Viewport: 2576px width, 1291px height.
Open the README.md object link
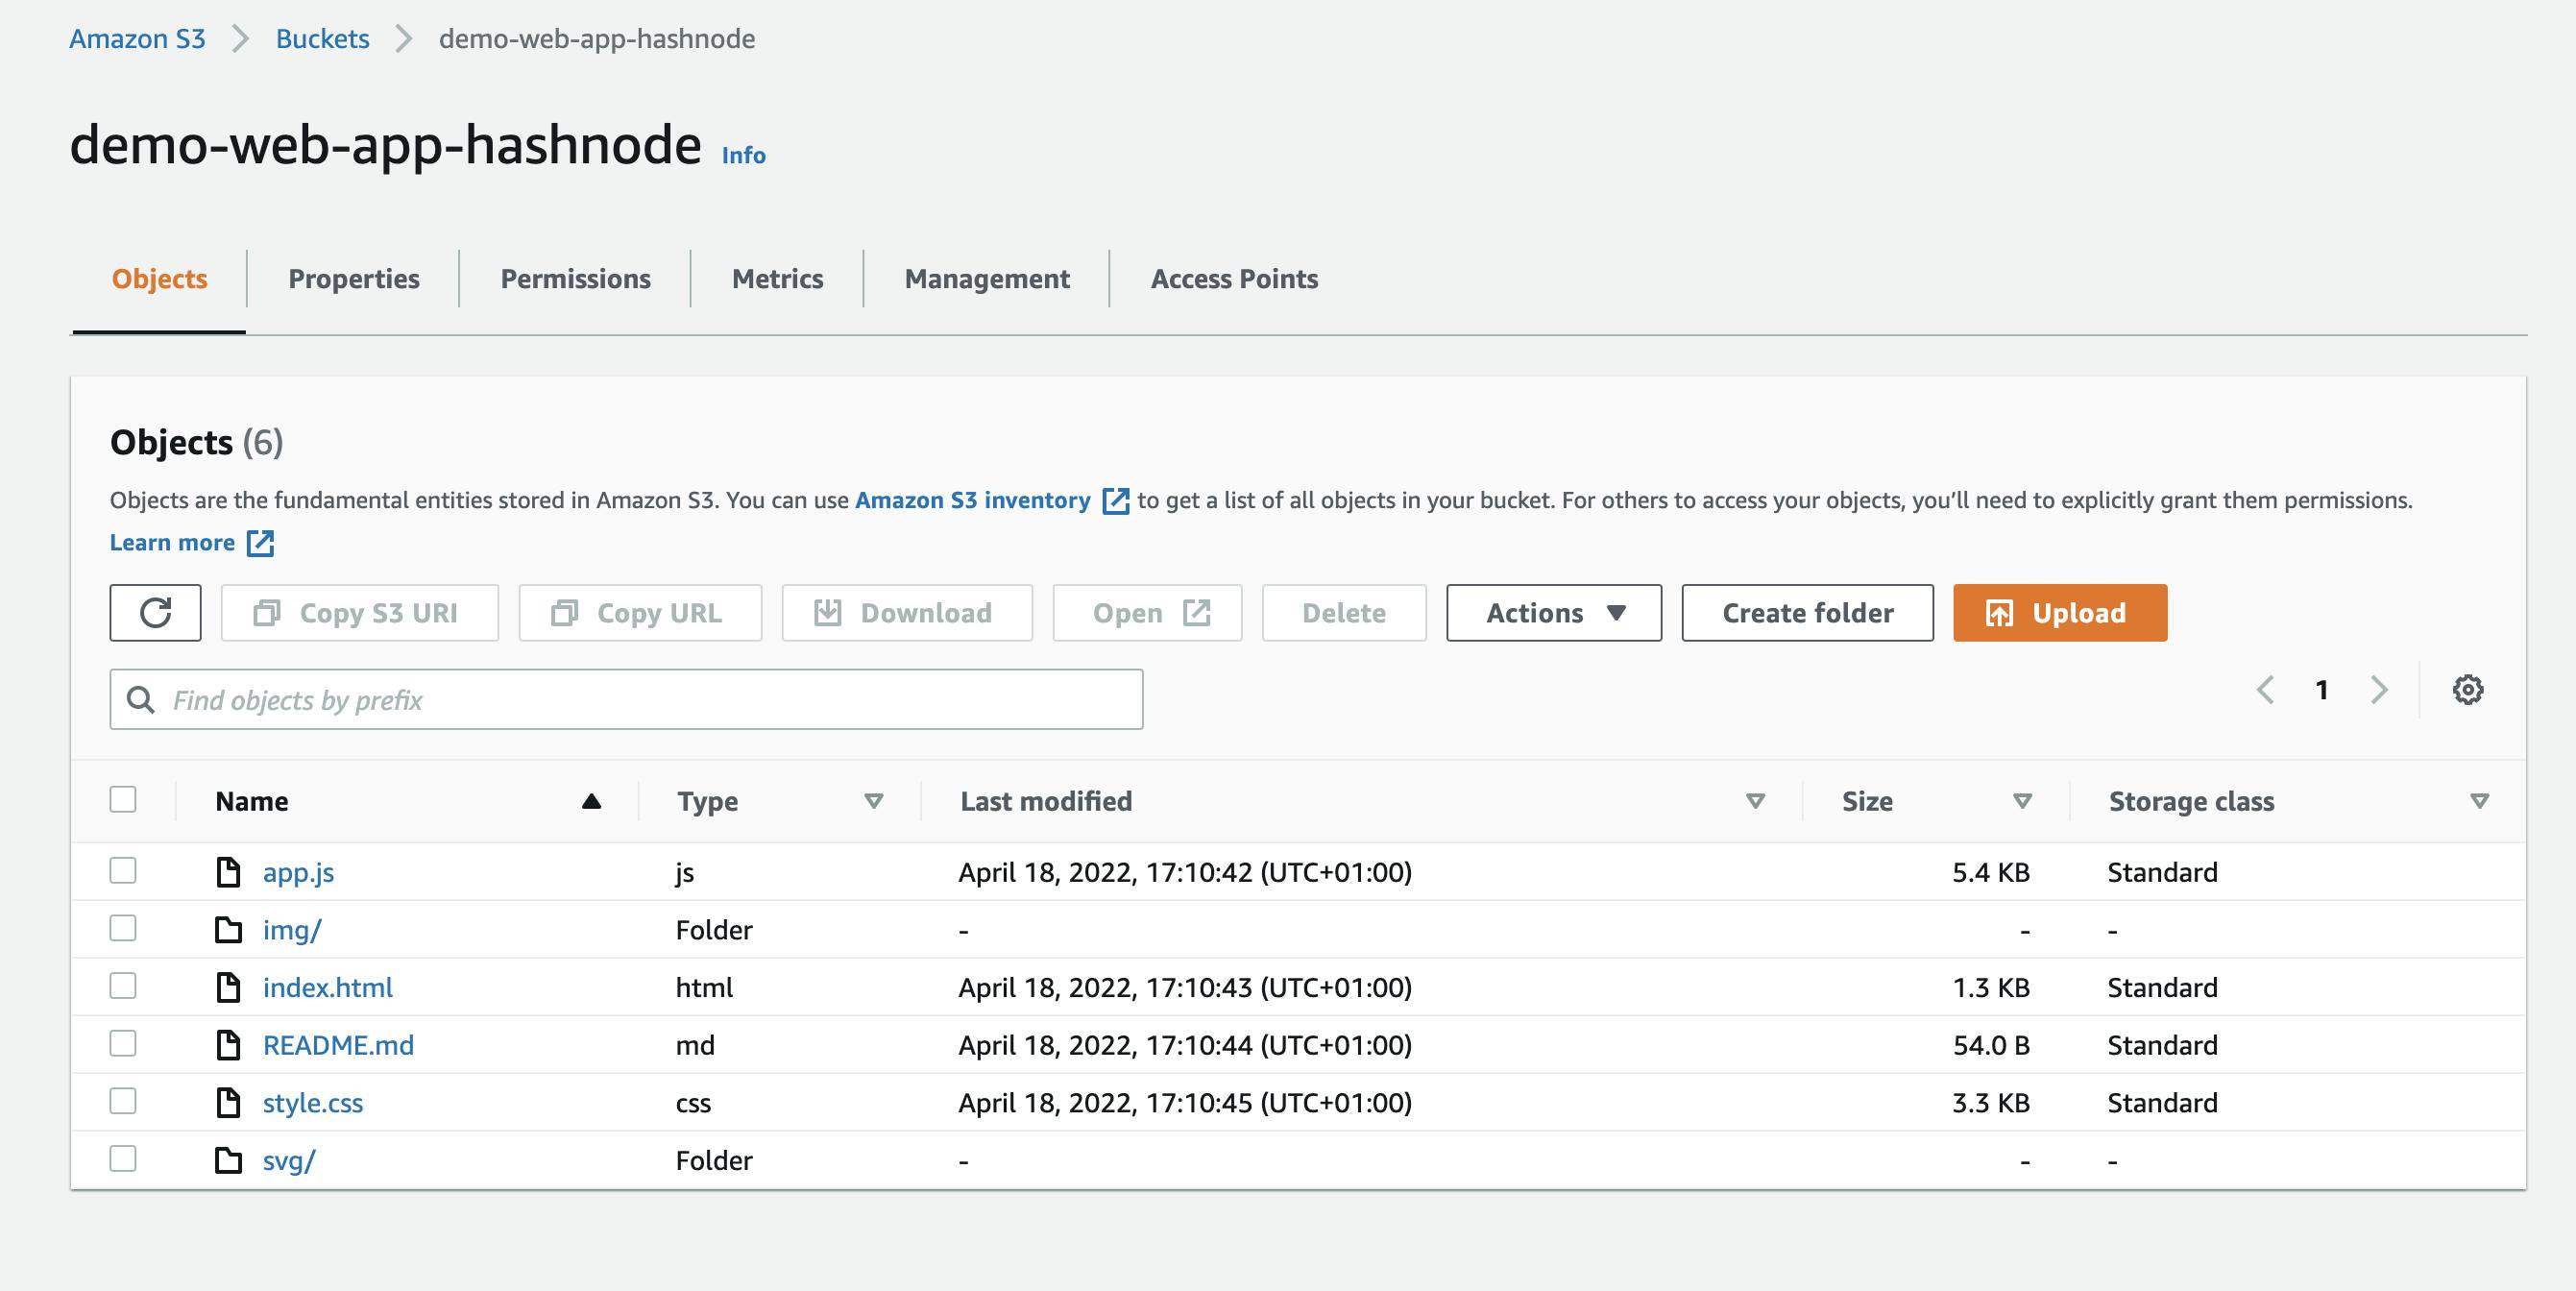pyautogui.click(x=338, y=1045)
